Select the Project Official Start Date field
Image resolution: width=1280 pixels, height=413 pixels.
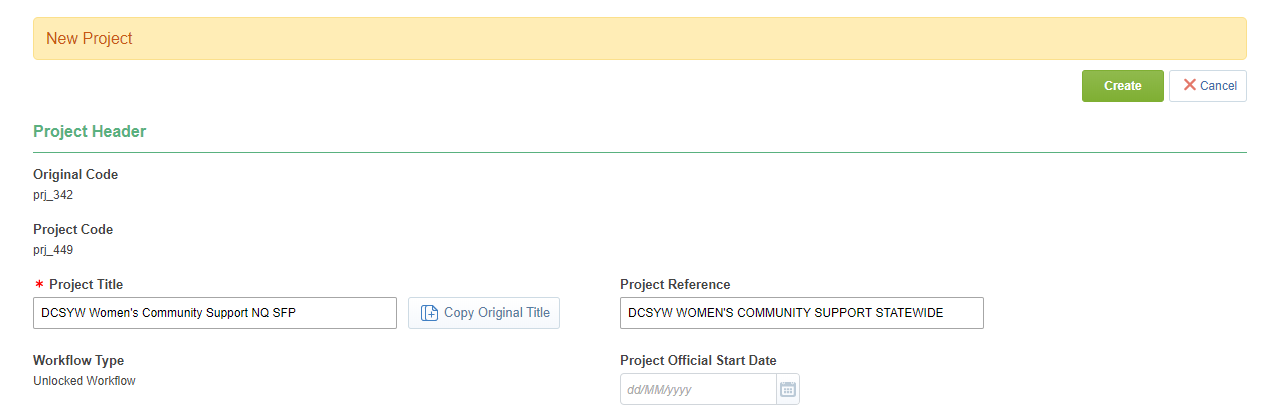pos(698,390)
